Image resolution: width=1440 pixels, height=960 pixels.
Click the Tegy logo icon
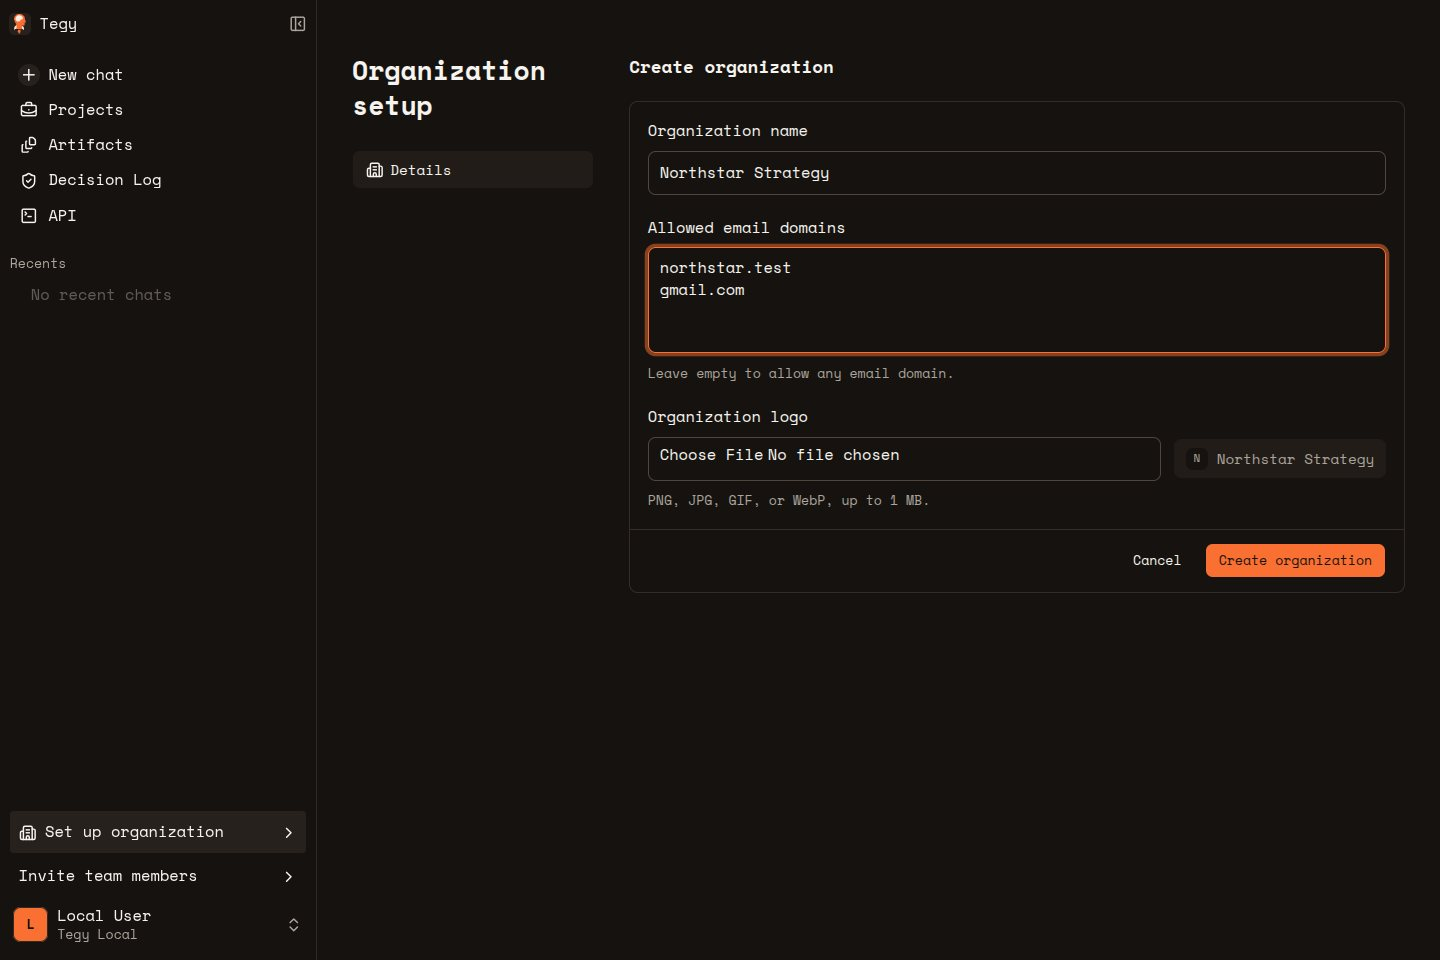click(19, 24)
